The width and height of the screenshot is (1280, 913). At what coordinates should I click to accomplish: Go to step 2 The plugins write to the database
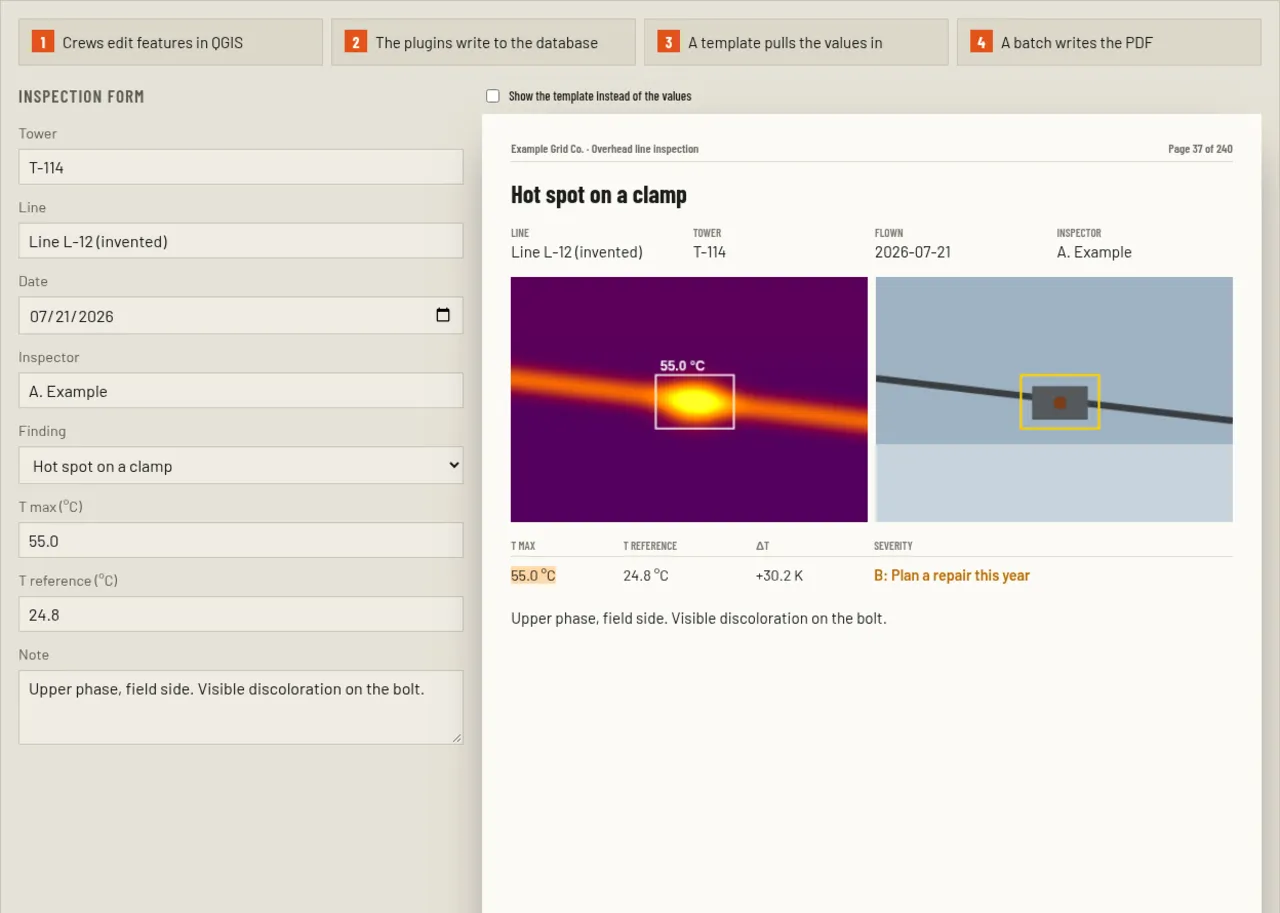coord(484,42)
